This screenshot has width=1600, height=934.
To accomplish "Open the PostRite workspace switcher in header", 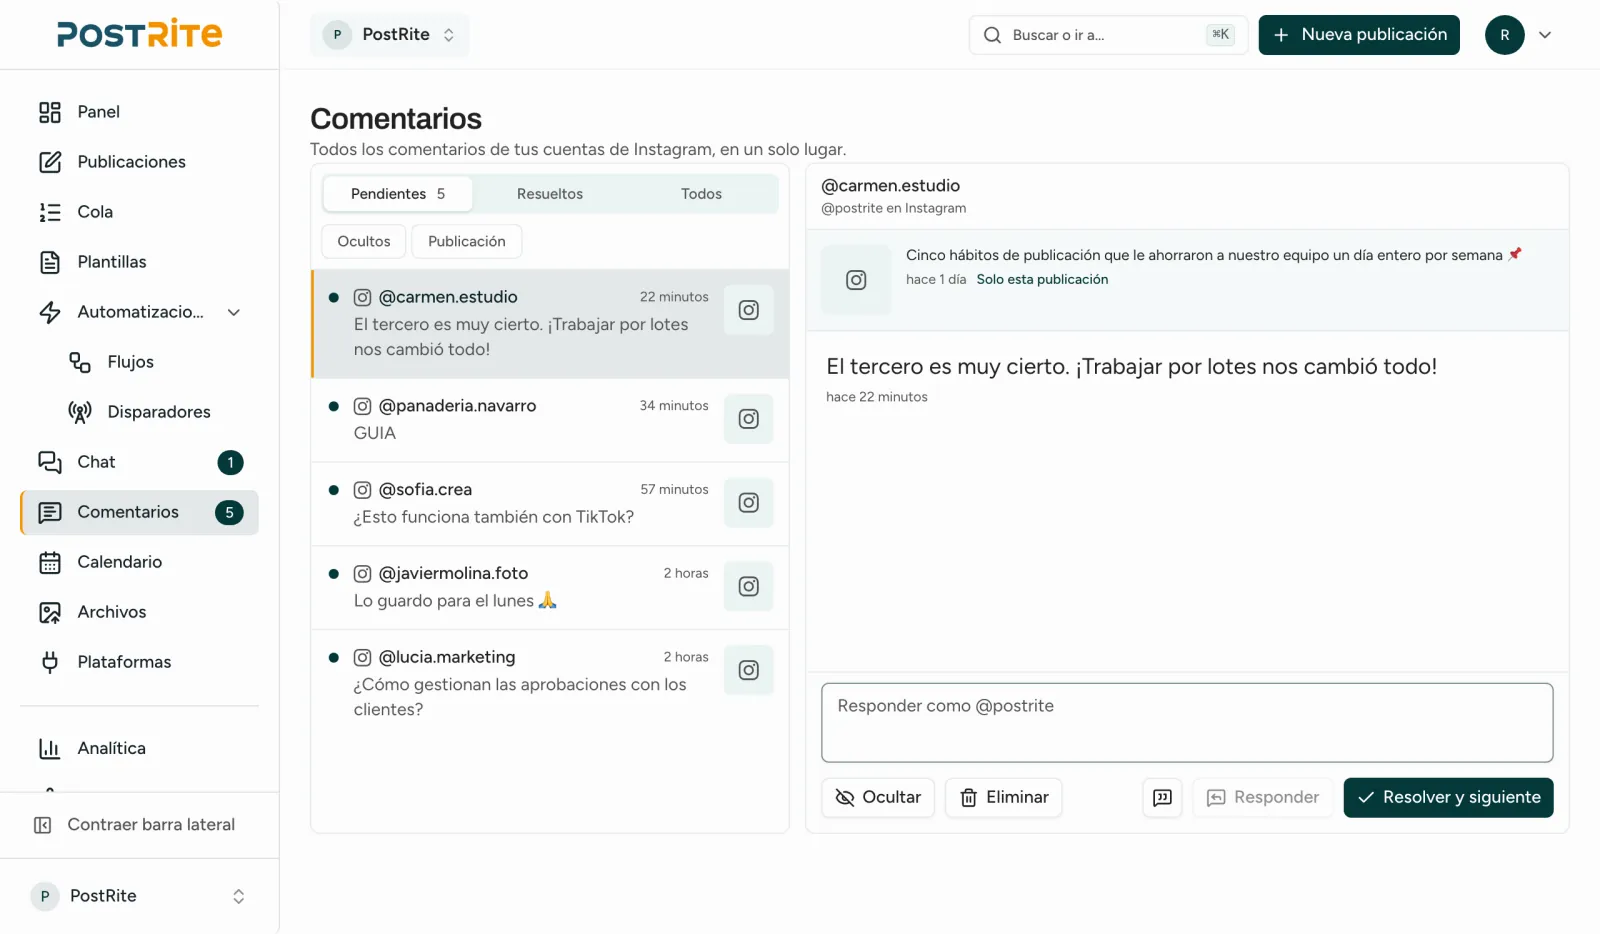I will pyautogui.click(x=390, y=35).
